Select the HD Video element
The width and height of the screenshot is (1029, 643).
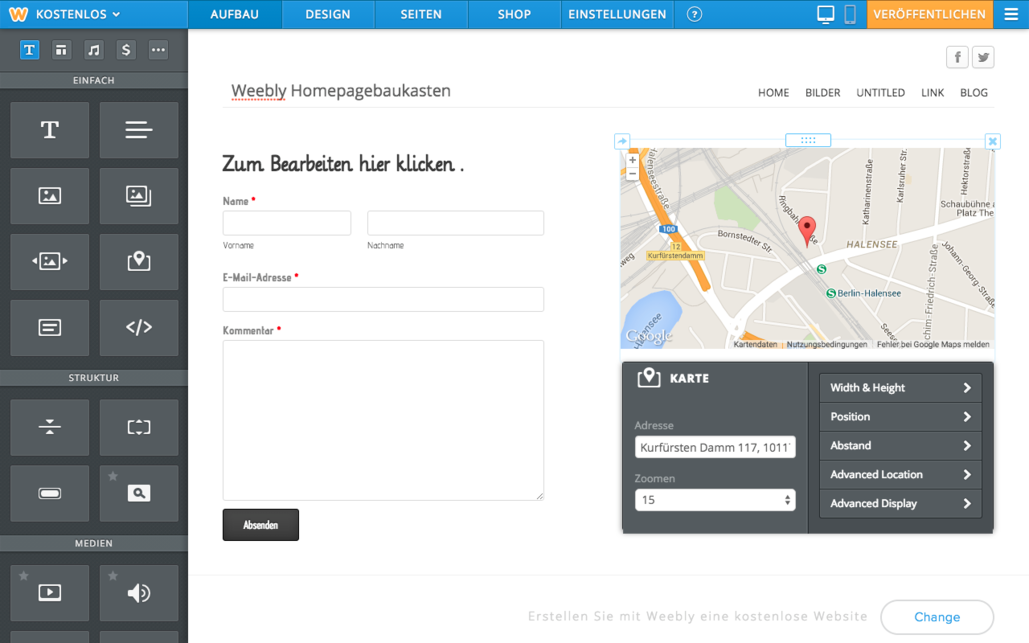pos(50,593)
